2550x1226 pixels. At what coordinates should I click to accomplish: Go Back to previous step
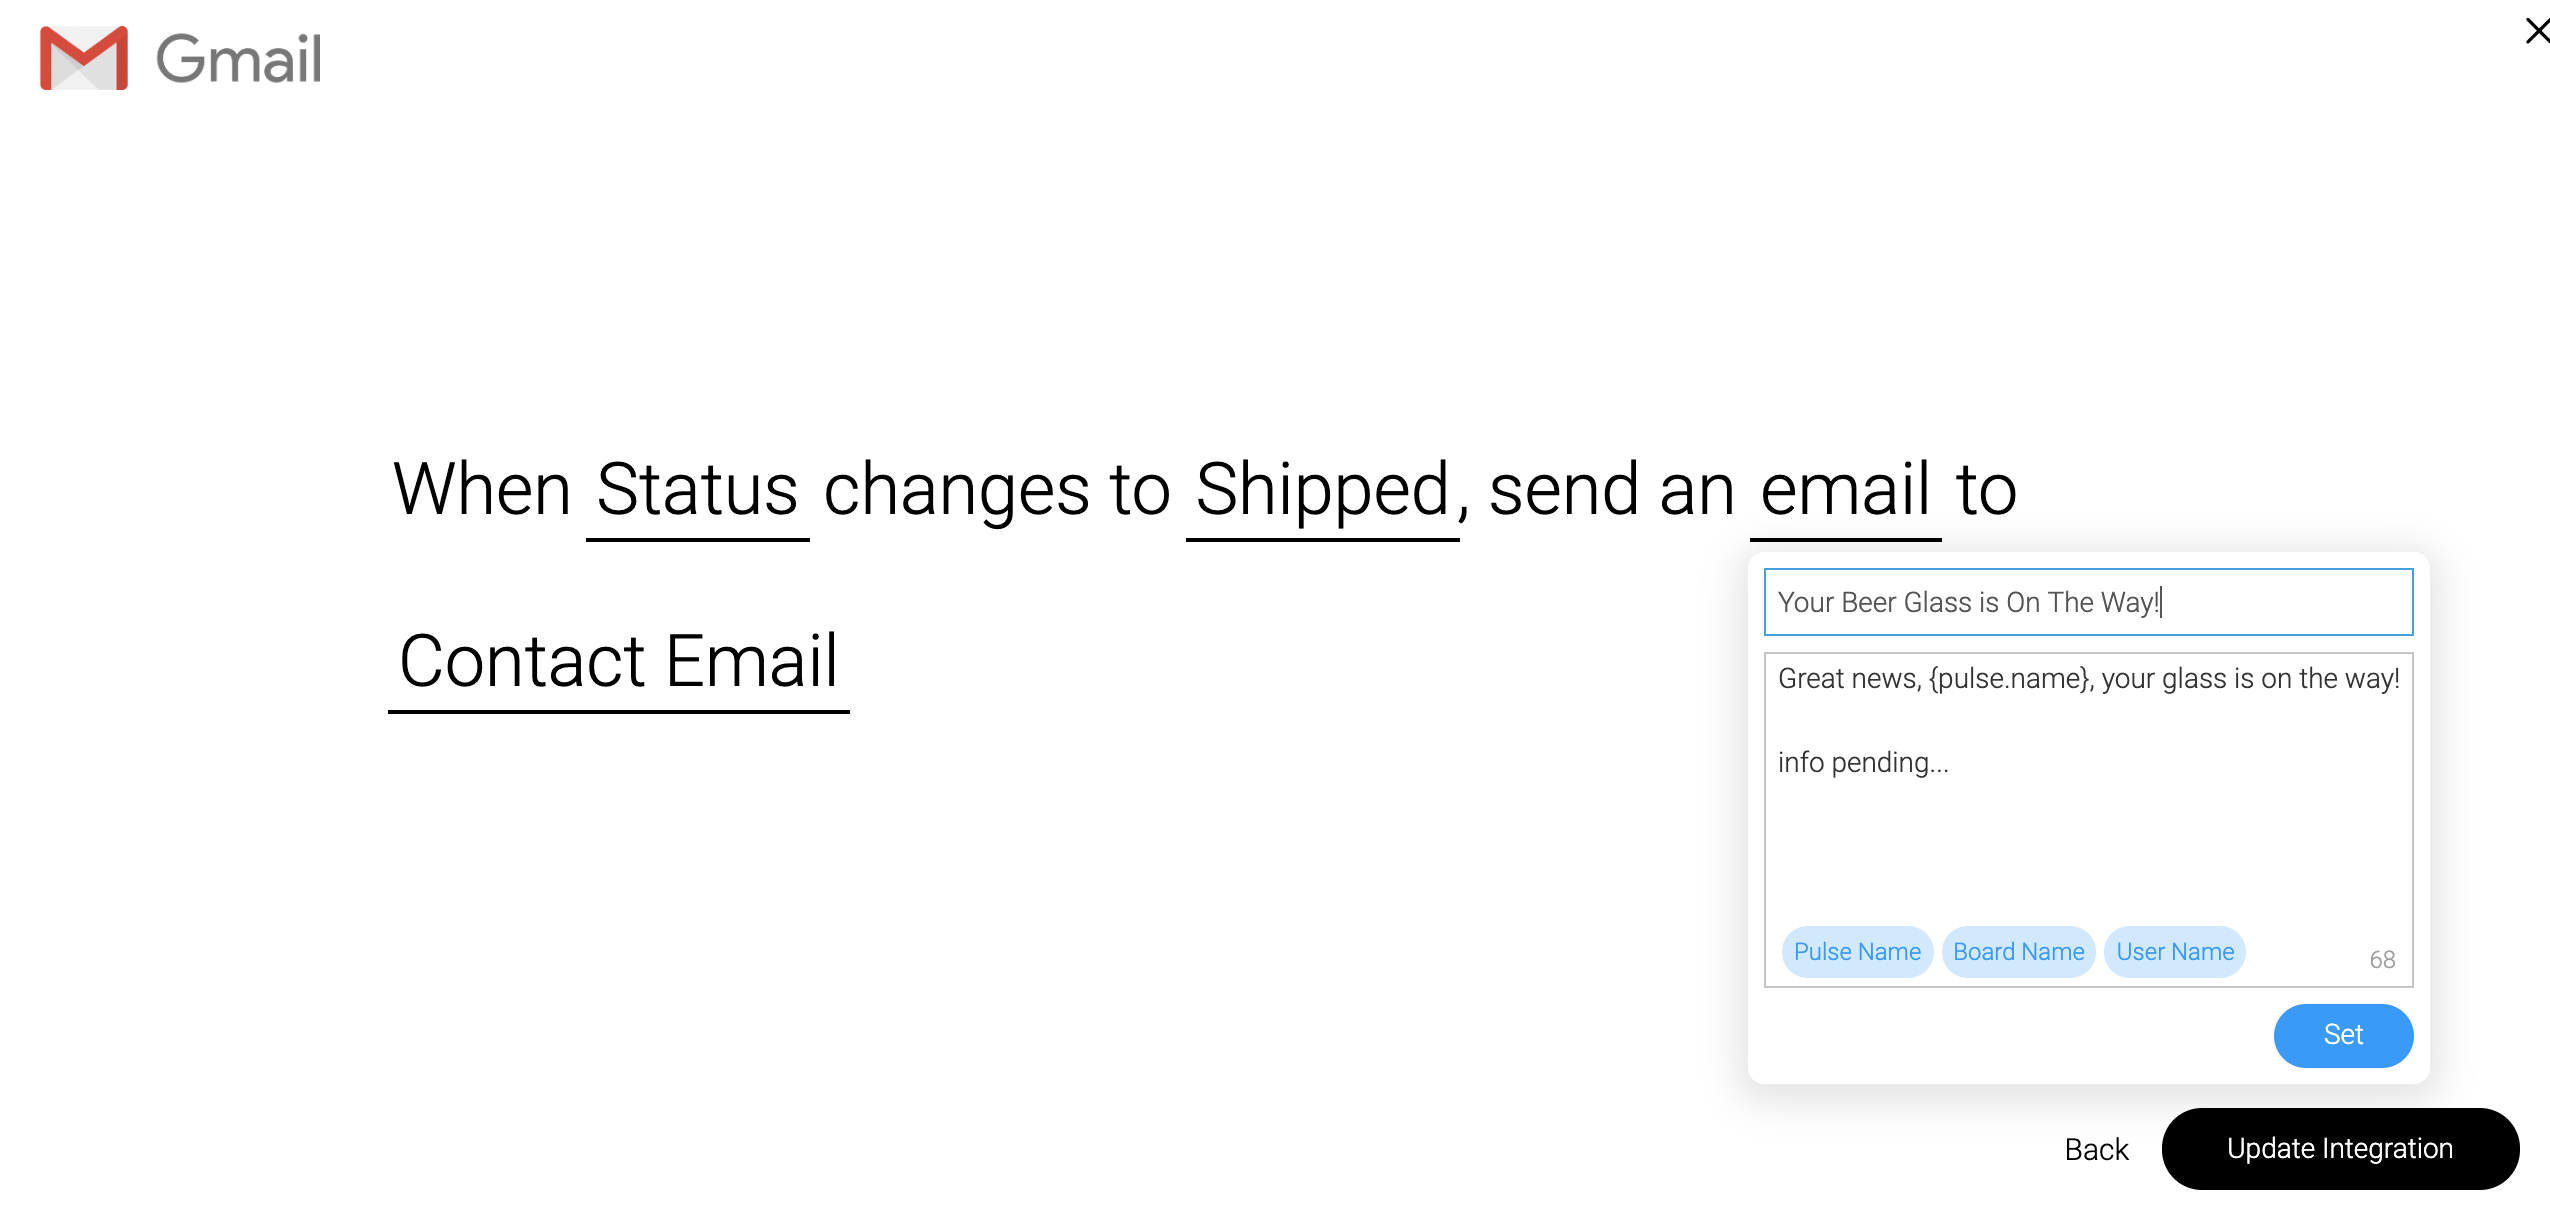click(2096, 1150)
